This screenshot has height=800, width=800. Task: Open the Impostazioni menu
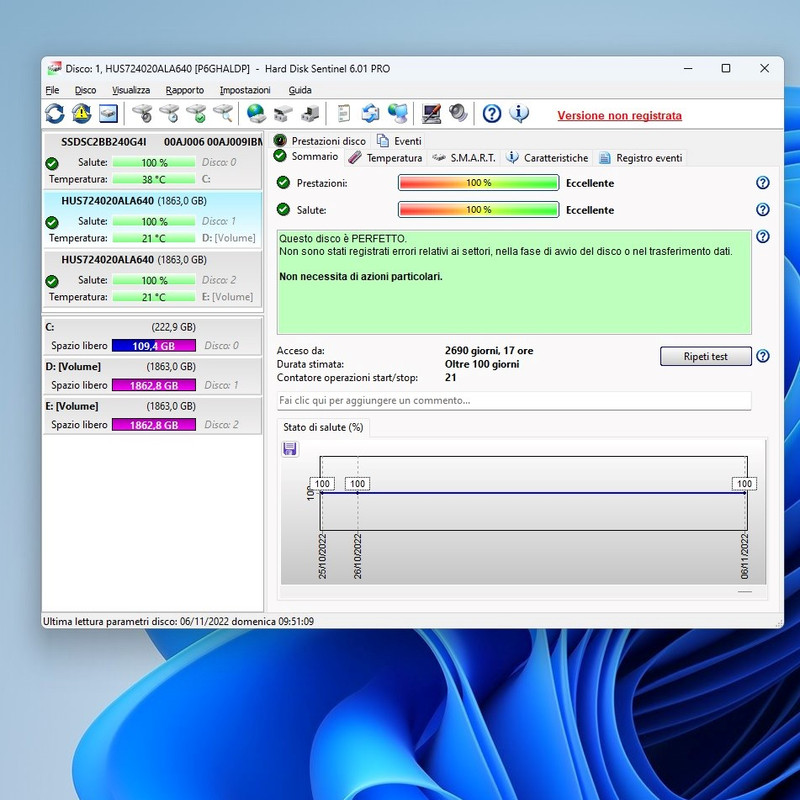[245, 90]
